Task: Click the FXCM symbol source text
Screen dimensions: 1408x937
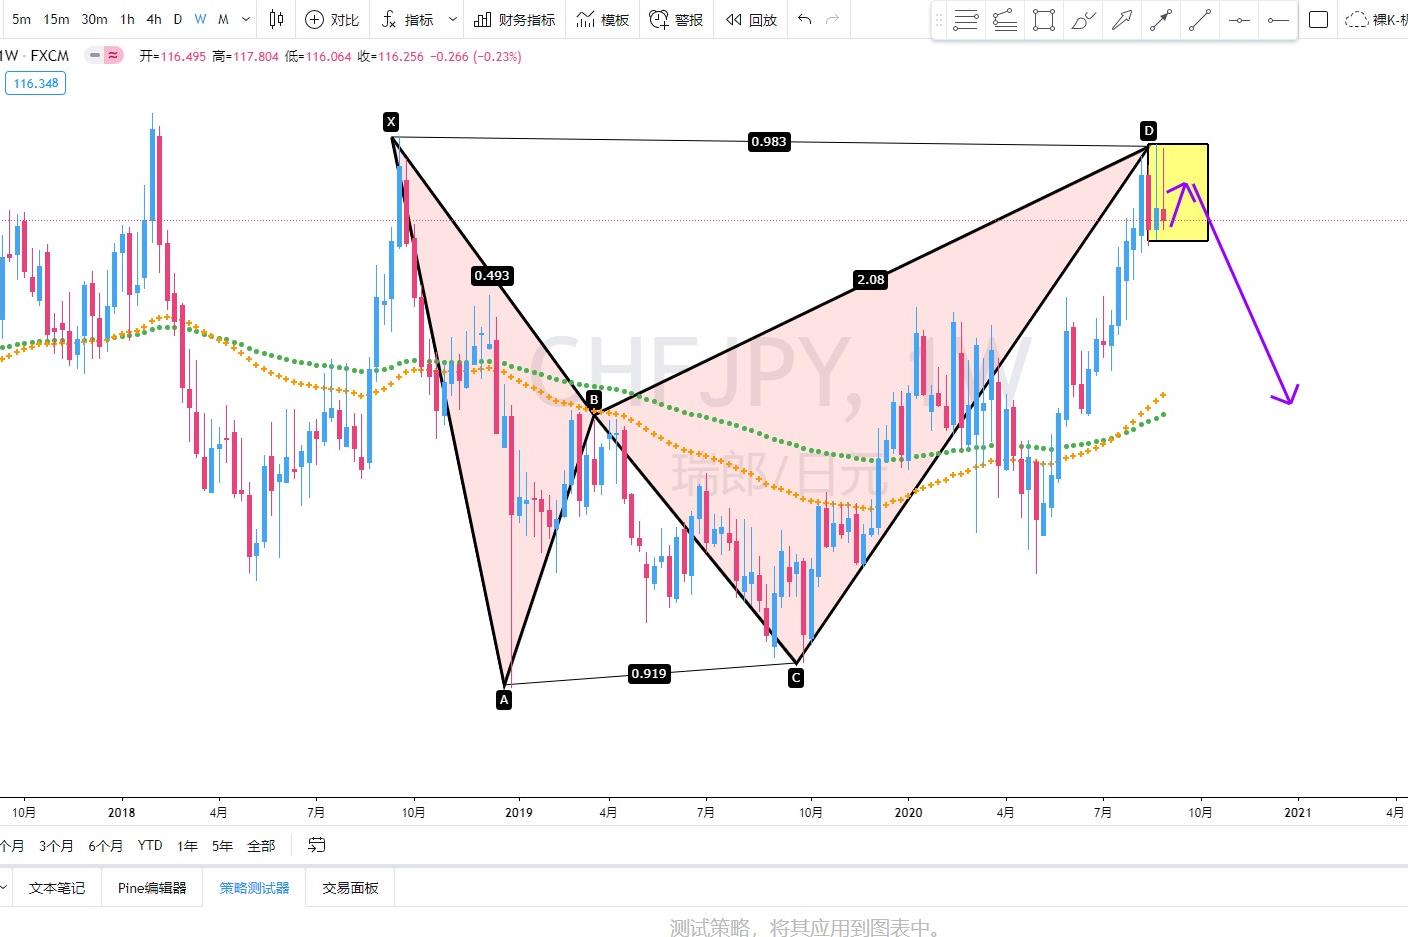Action: [x=50, y=56]
